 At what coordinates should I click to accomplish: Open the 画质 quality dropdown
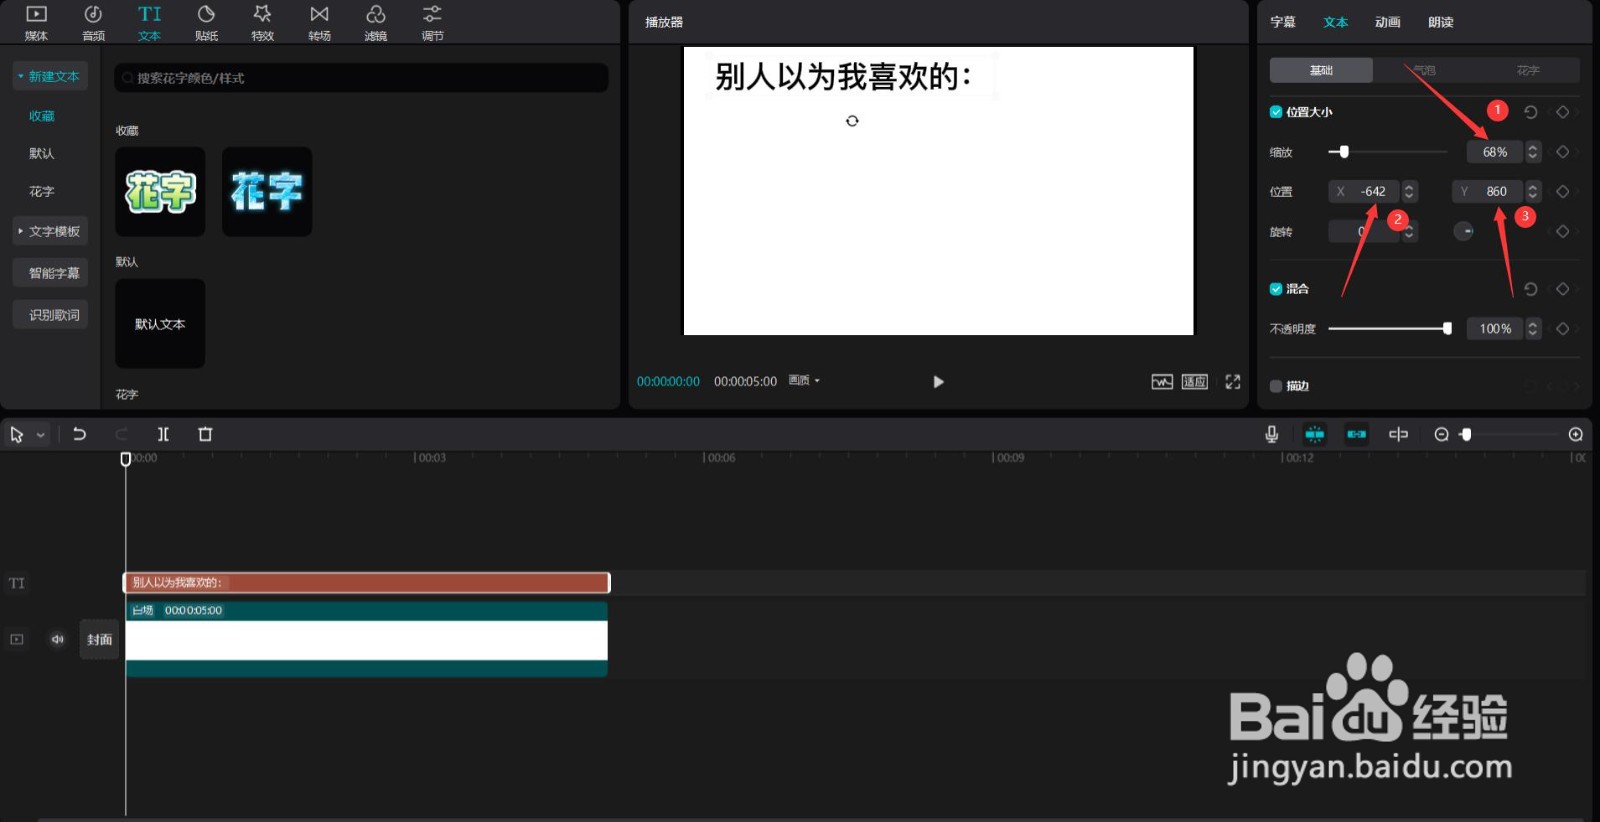804,381
